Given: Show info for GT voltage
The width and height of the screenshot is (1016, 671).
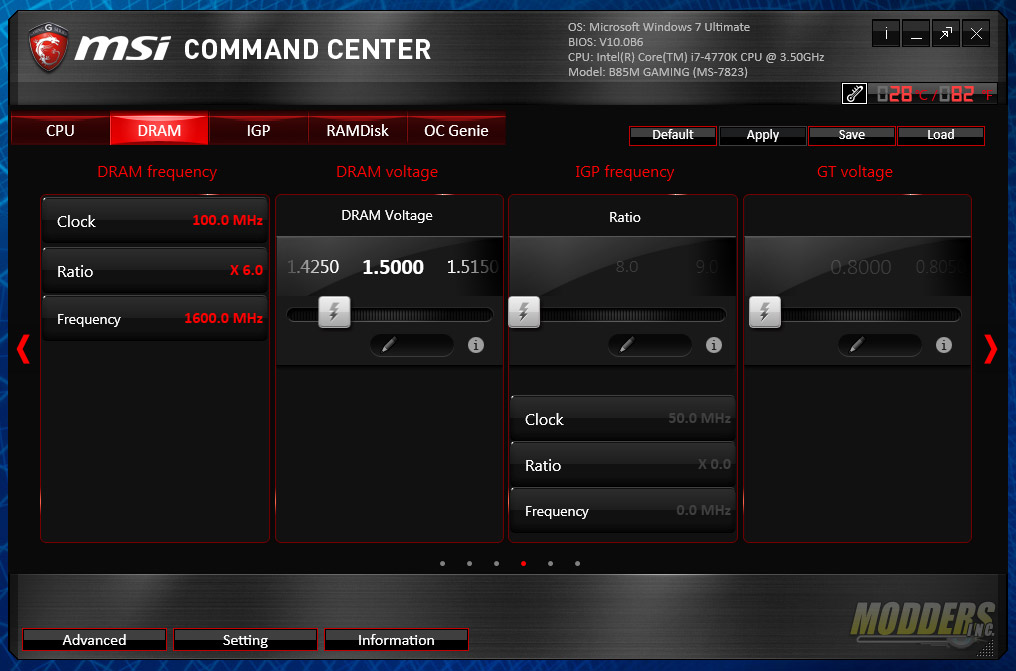Looking at the screenshot, I should pos(943,345).
